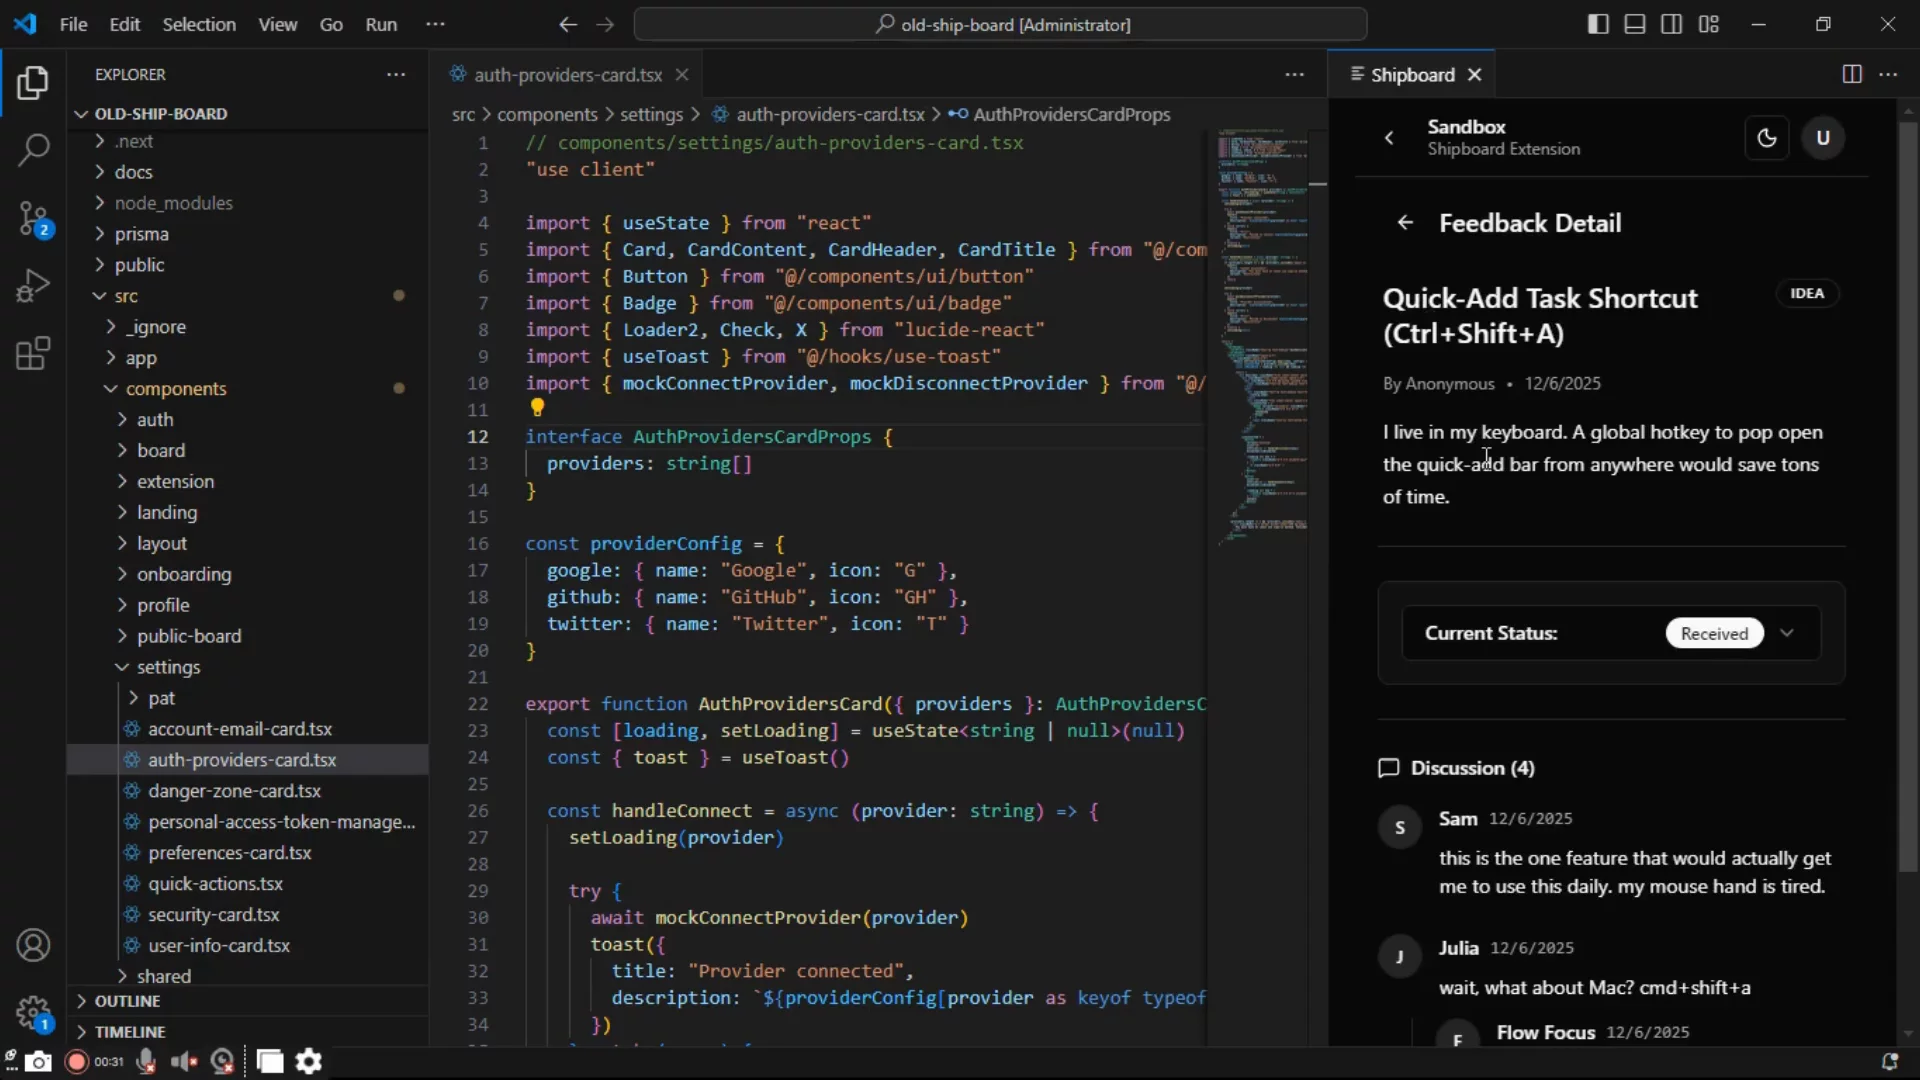Click the U user avatar button
This screenshot has width=1920, height=1080.
click(x=1823, y=138)
